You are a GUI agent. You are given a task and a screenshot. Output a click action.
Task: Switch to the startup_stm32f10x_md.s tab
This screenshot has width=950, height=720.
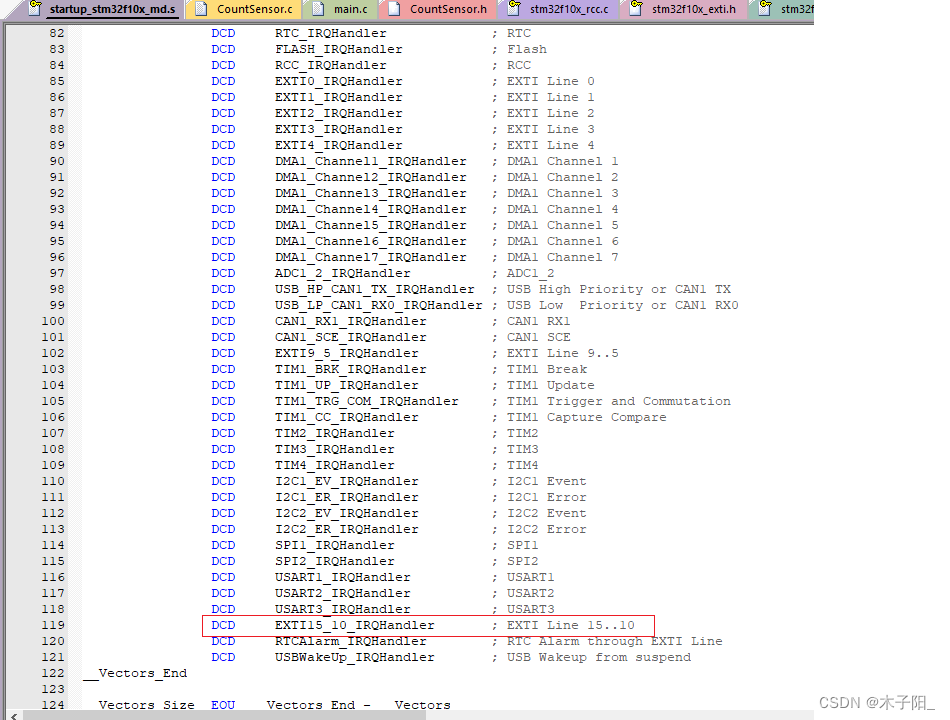tap(104, 9)
